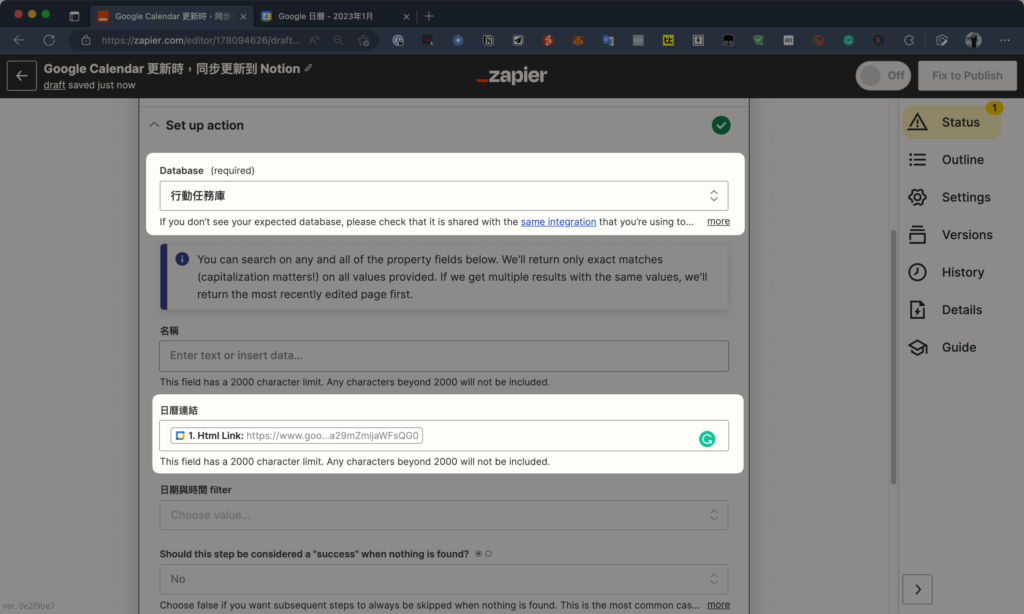Close the Google Calendar 更新時 browser tab
Image resolution: width=1024 pixels, height=614 pixels.
pyautogui.click(x=243, y=16)
